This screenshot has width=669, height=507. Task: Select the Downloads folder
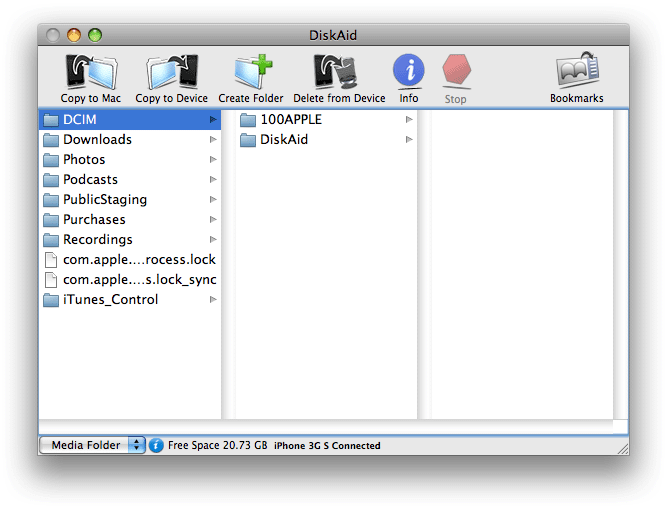tap(97, 140)
